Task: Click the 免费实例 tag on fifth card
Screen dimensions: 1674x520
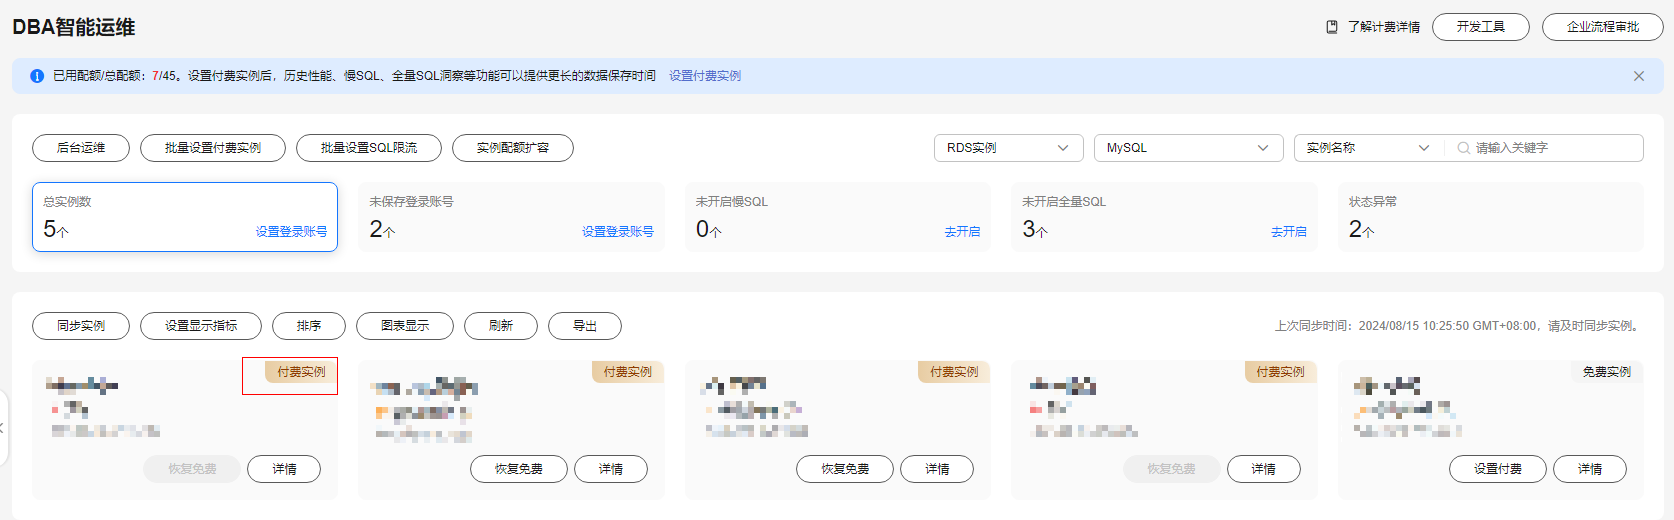Action: (1606, 372)
